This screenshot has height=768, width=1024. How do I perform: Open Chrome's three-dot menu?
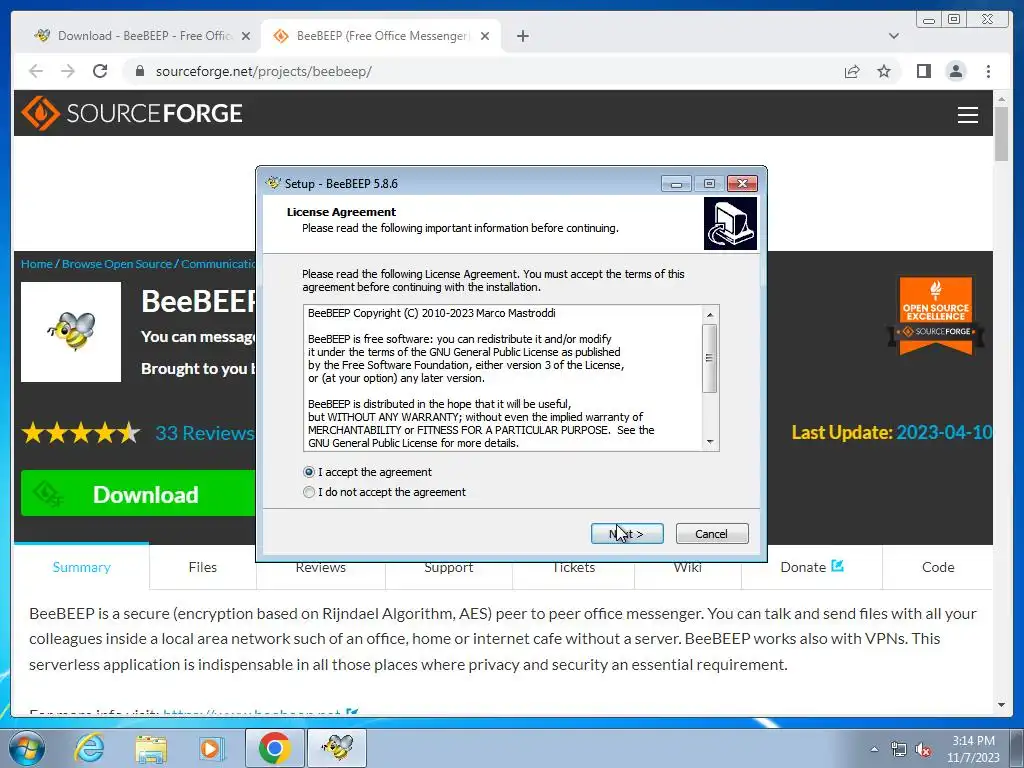click(x=988, y=71)
